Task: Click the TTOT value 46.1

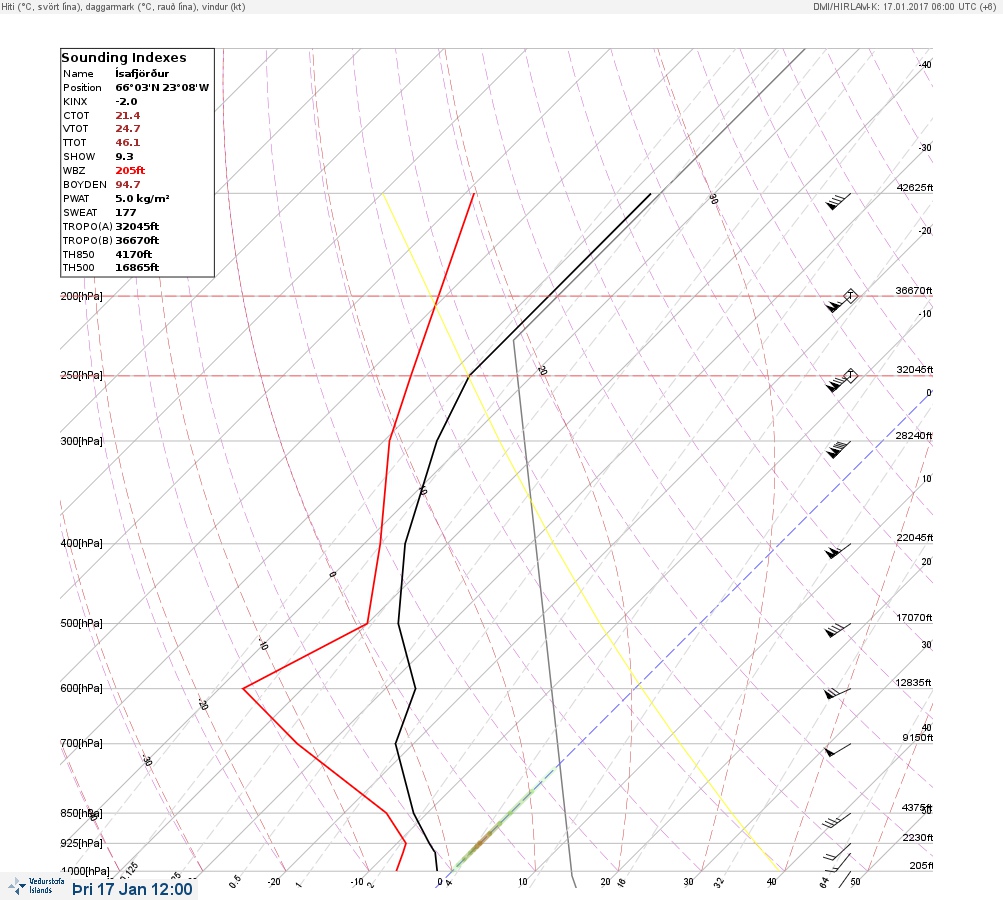Action: pyautogui.click(x=128, y=143)
